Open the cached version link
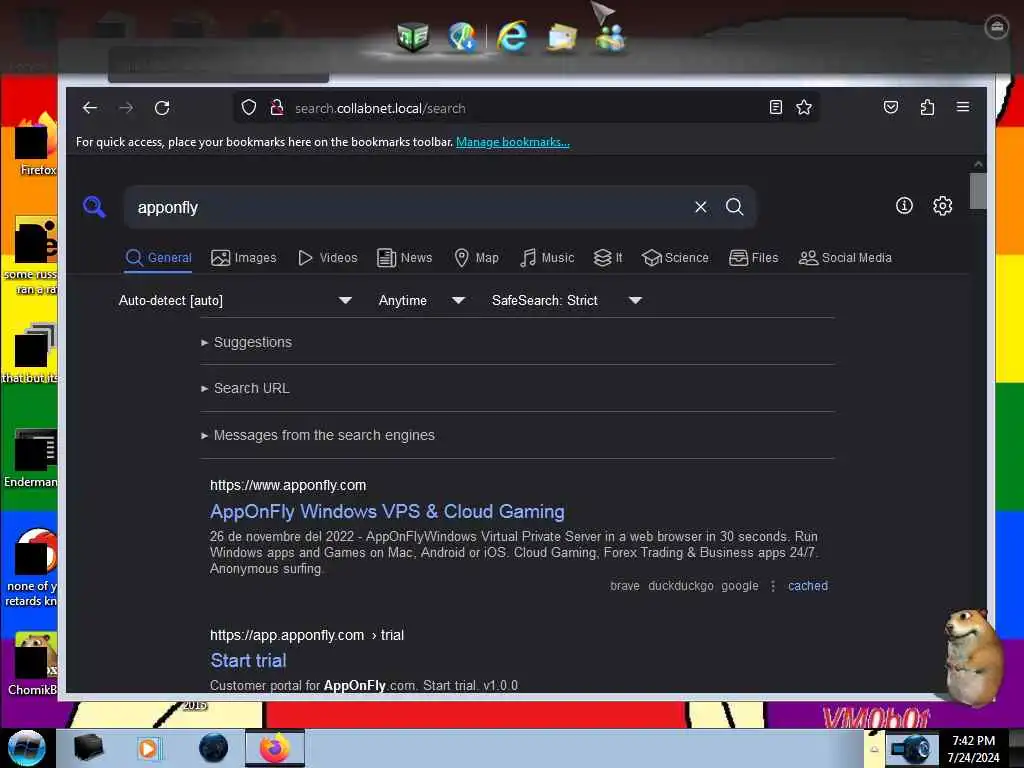 tap(808, 586)
